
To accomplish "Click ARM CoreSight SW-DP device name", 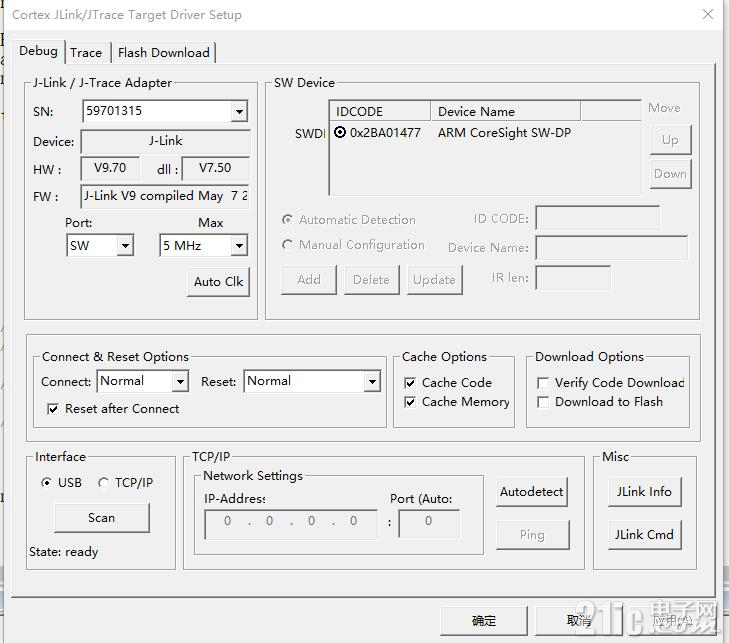I will click(x=504, y=133).
